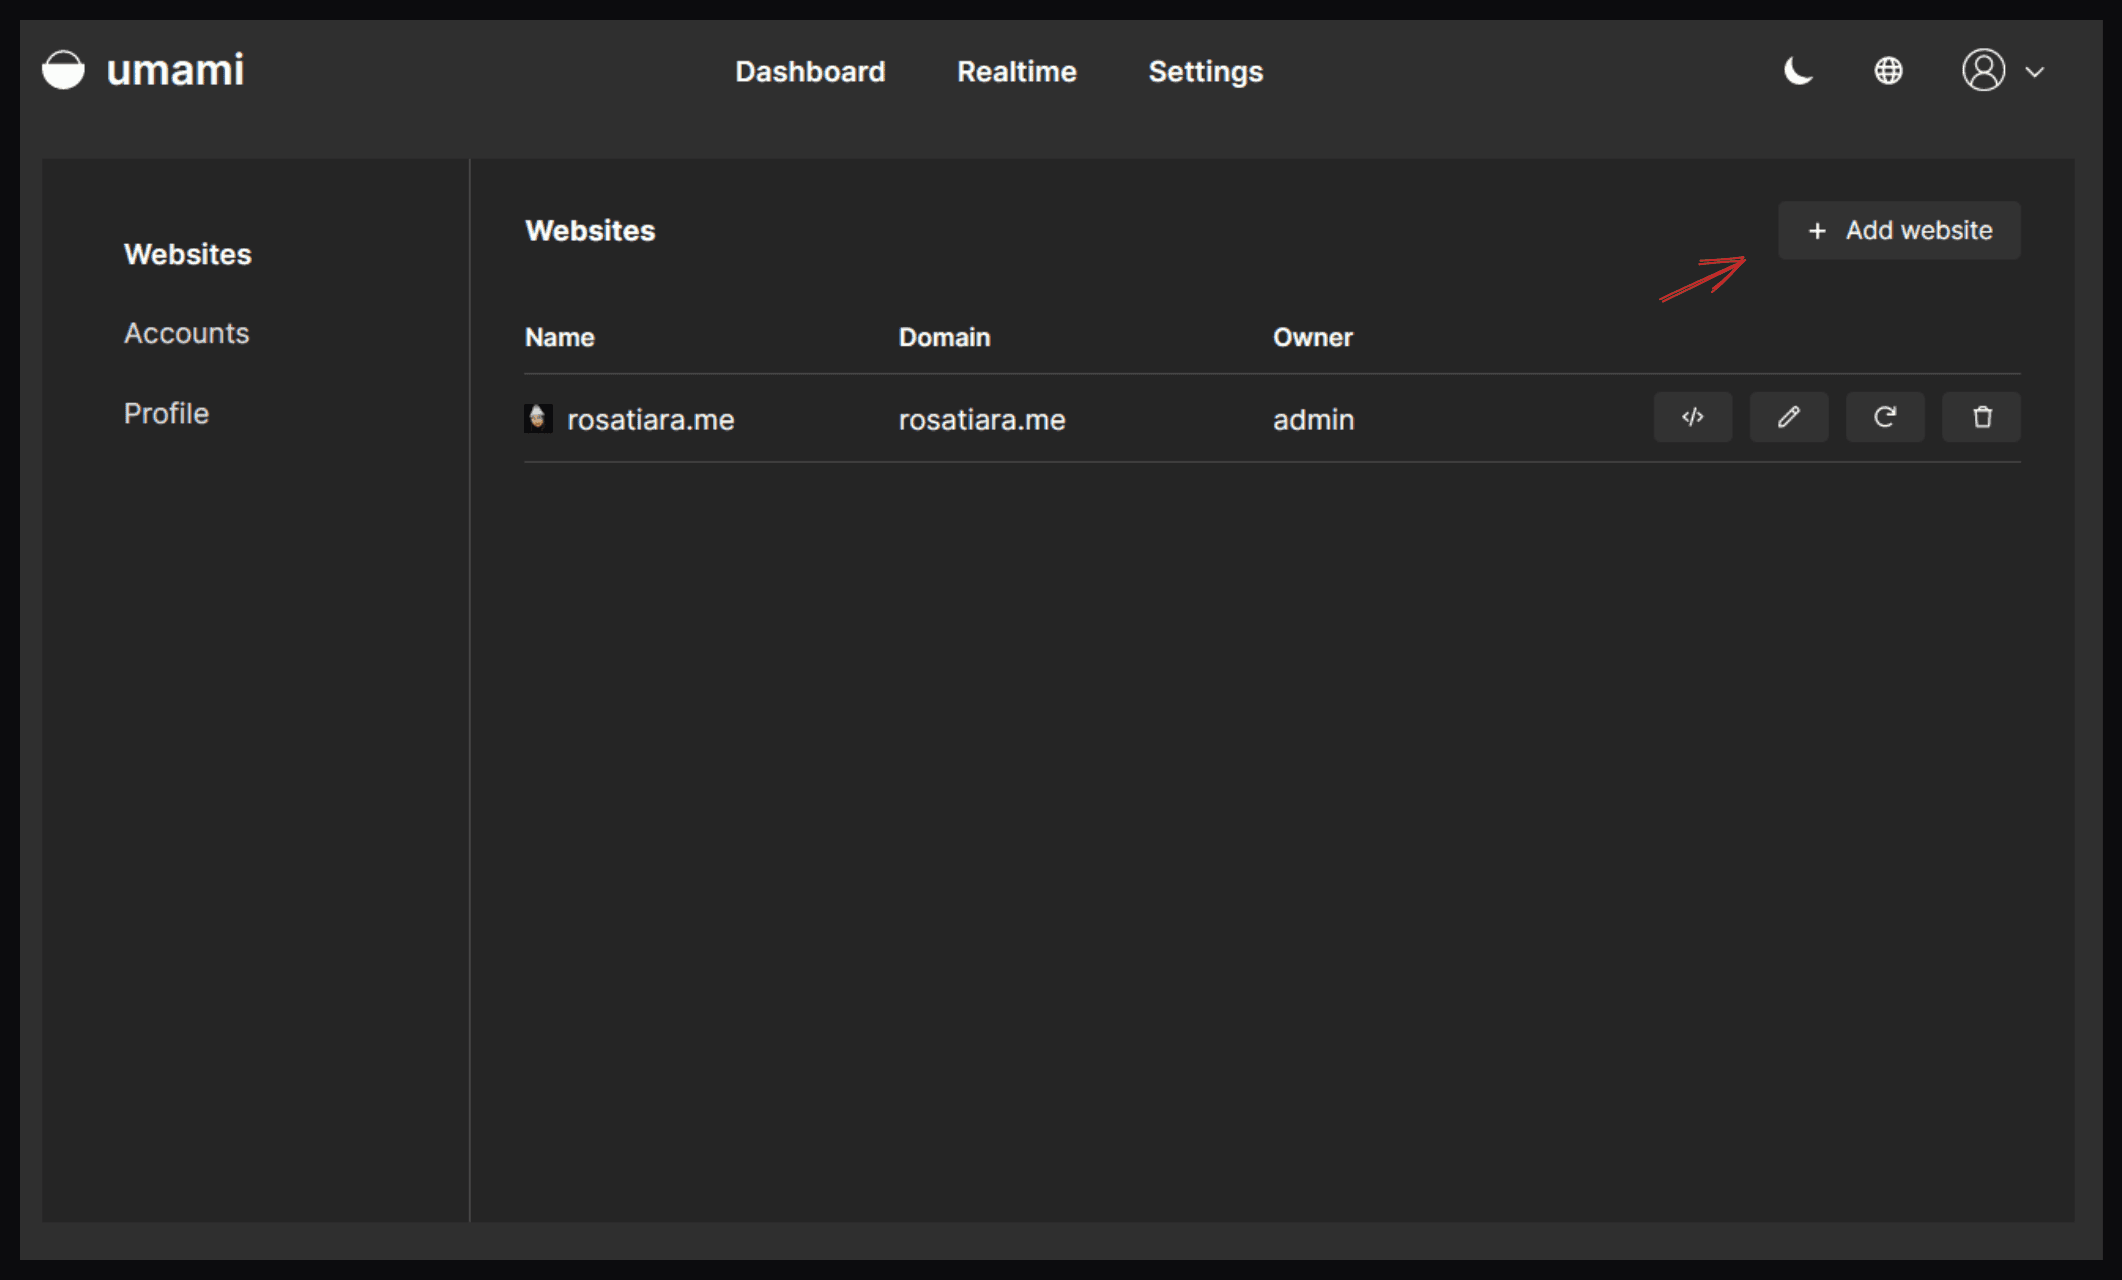
Task: Click the Name column header
Action: pyautogui.click(x=559, y=337)
